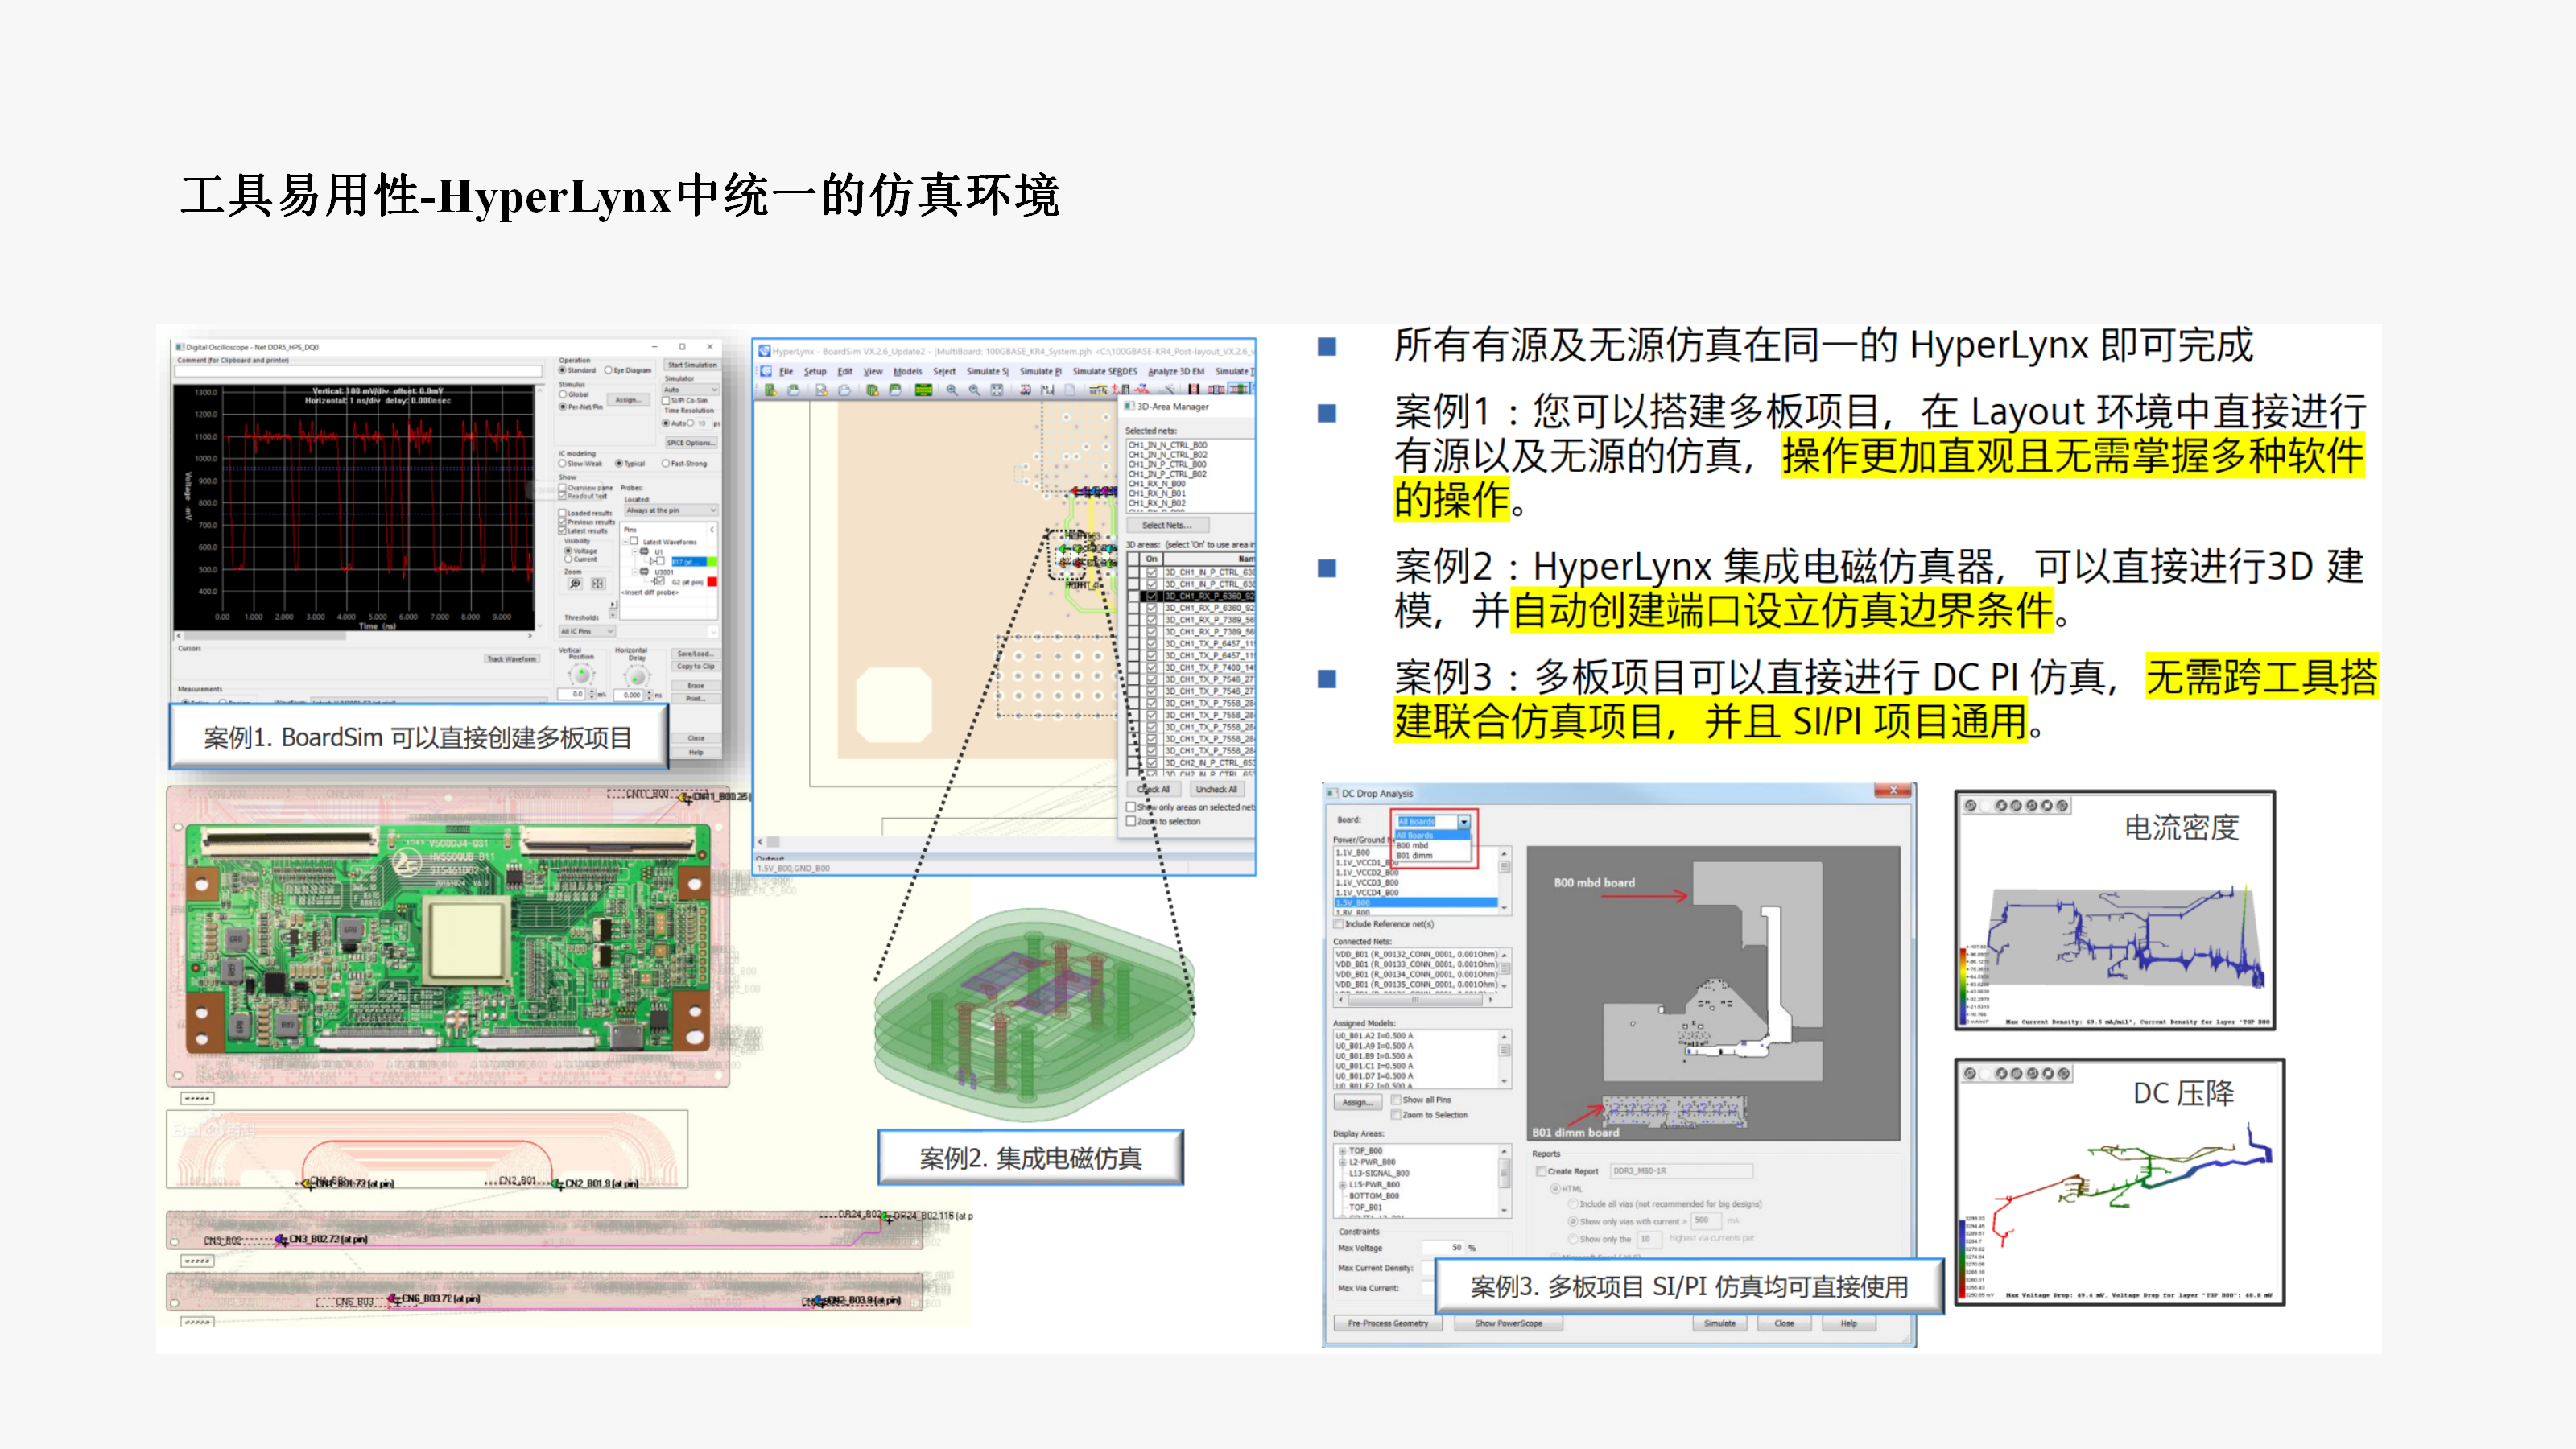Open the All IC Pins thresholds dropdown
Image resolution: width=2576 pixels, height=1449 pixels.
pyautogui.click(x=587, y=632)
